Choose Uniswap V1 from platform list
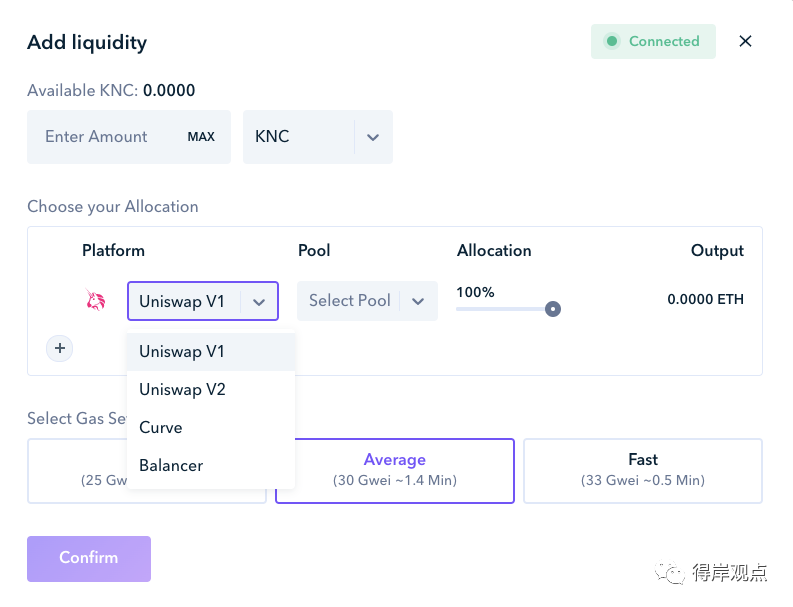This screenshot has height=607, width=793. (x=211, y=352)
